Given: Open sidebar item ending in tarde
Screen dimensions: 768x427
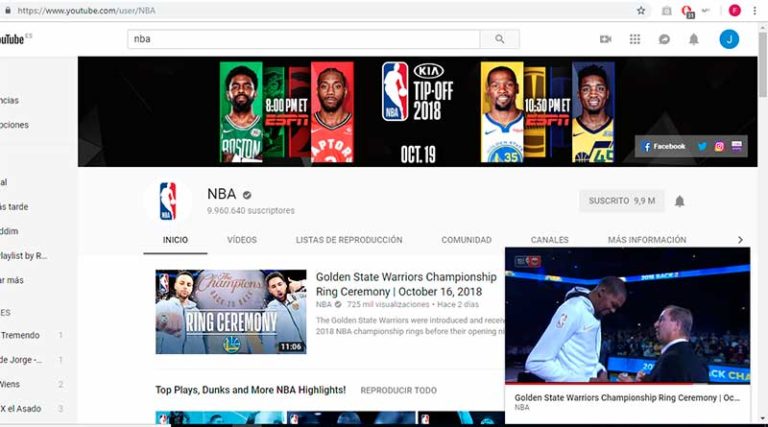Looking at the screenshot, I should (x=14, y=207).
